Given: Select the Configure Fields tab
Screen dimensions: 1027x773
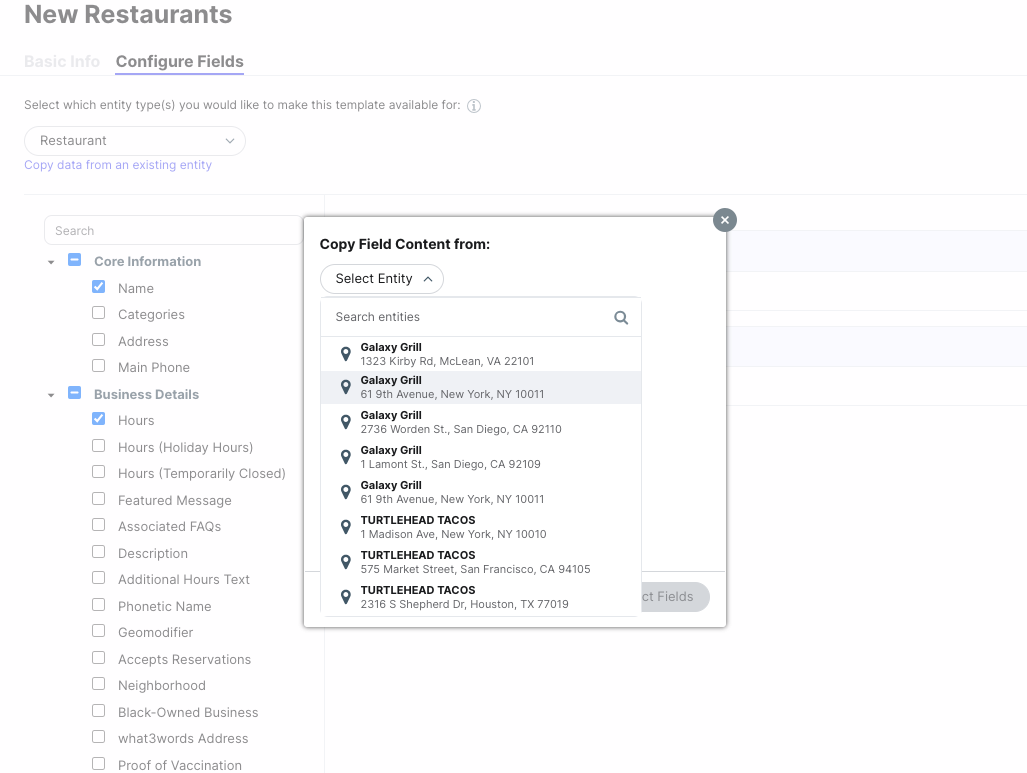Looking at the screenshot, I should pyautogui.click(x=179, y=62).
